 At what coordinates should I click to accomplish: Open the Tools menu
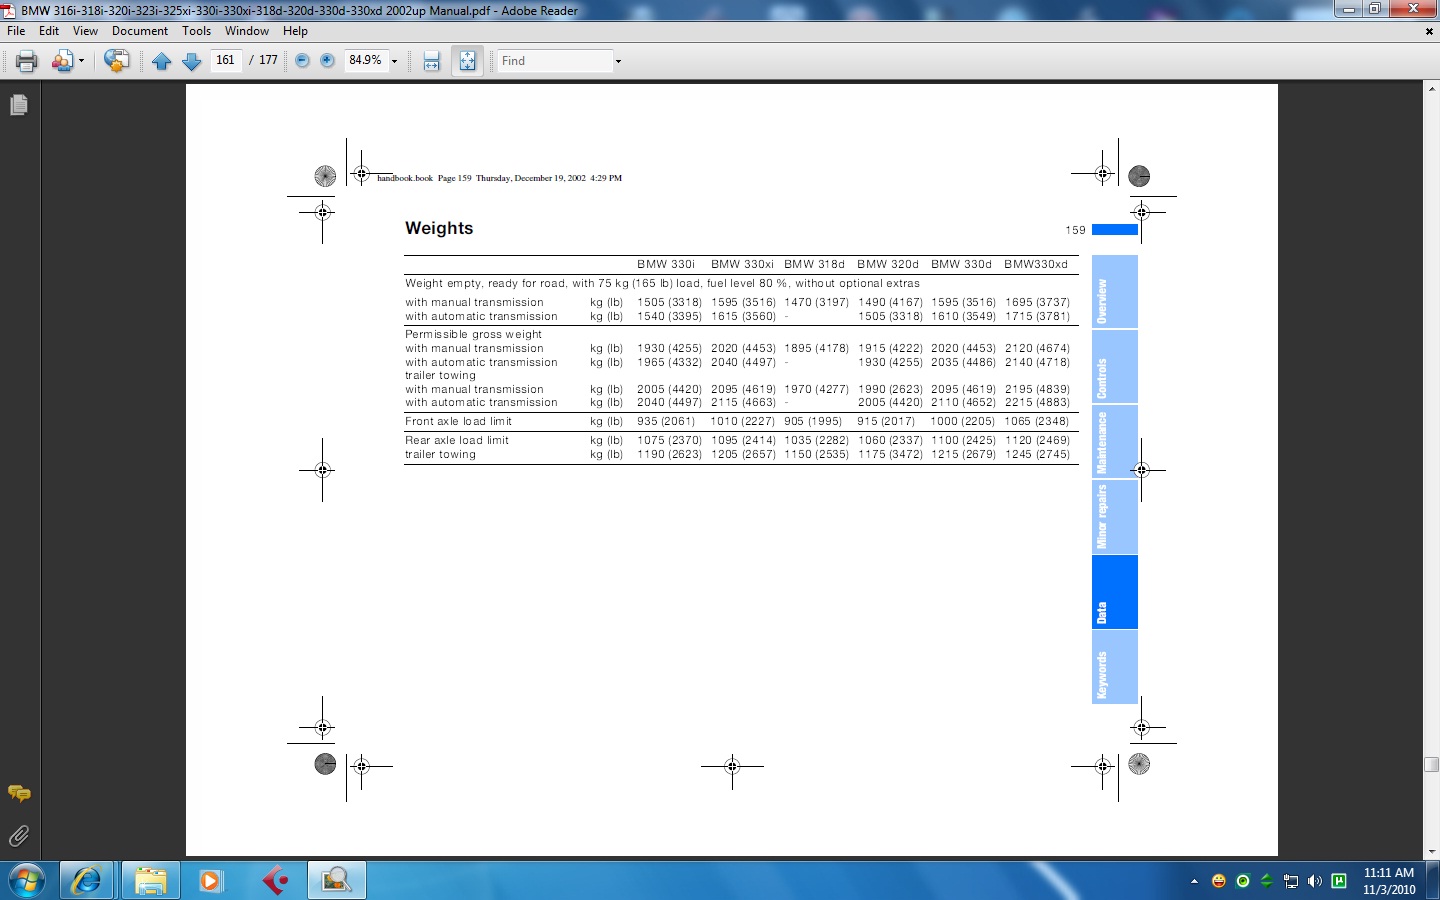click(x=196, y=31)
